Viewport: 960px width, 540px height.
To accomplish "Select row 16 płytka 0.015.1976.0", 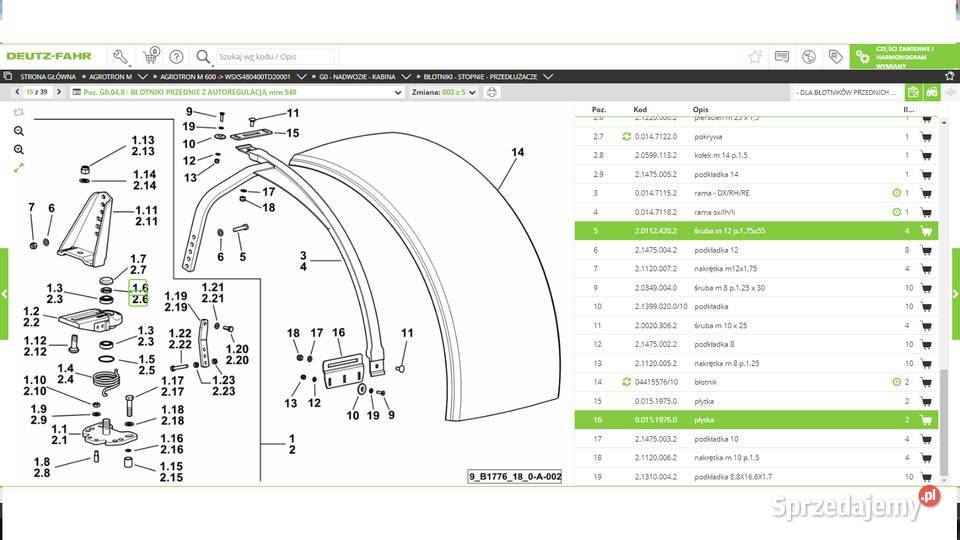I will point(756,420).
